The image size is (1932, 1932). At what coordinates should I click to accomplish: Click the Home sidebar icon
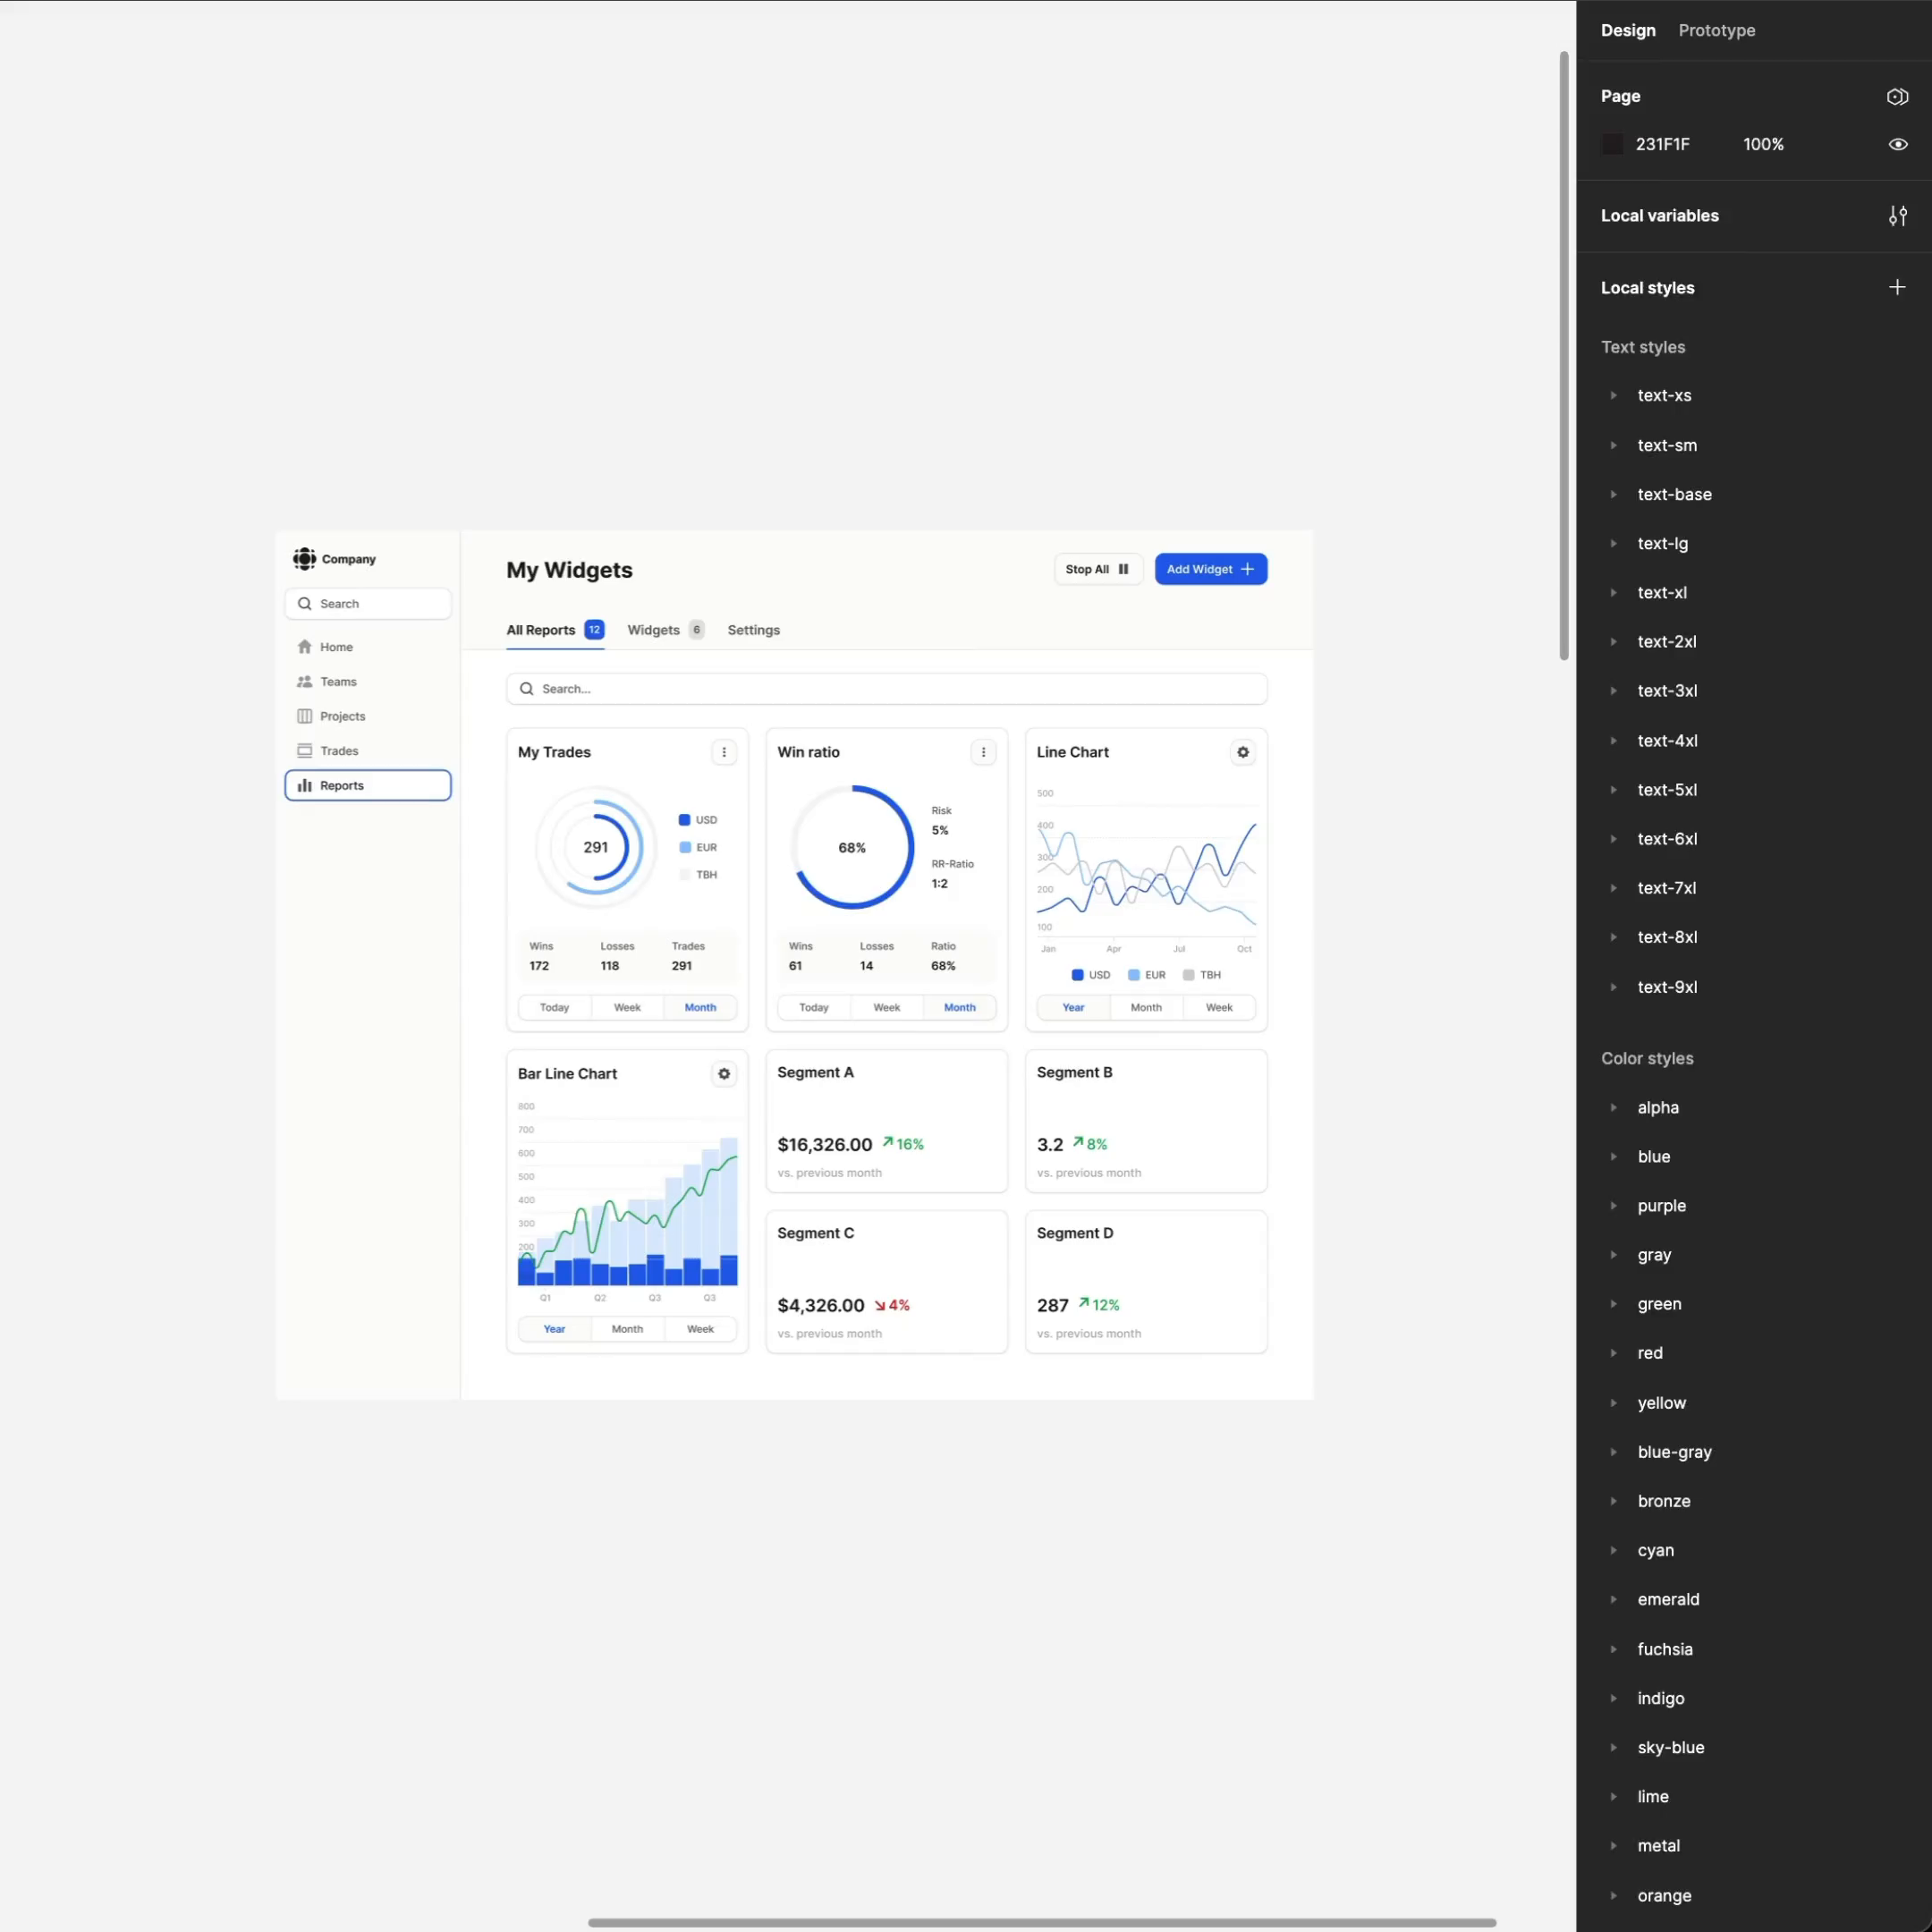(302, 648)
